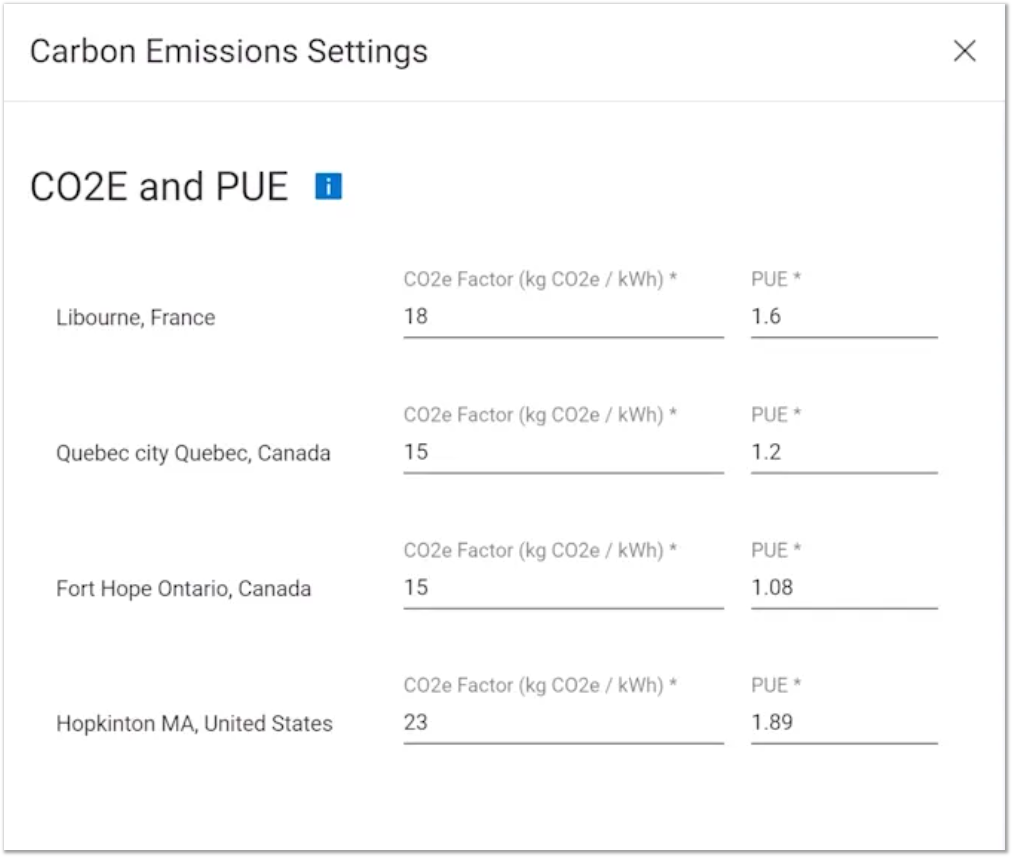Click the Carbon Emissions Settings dialog title
The width and height of the screenshot is (1015, 858).
click(x=229, y=52)
